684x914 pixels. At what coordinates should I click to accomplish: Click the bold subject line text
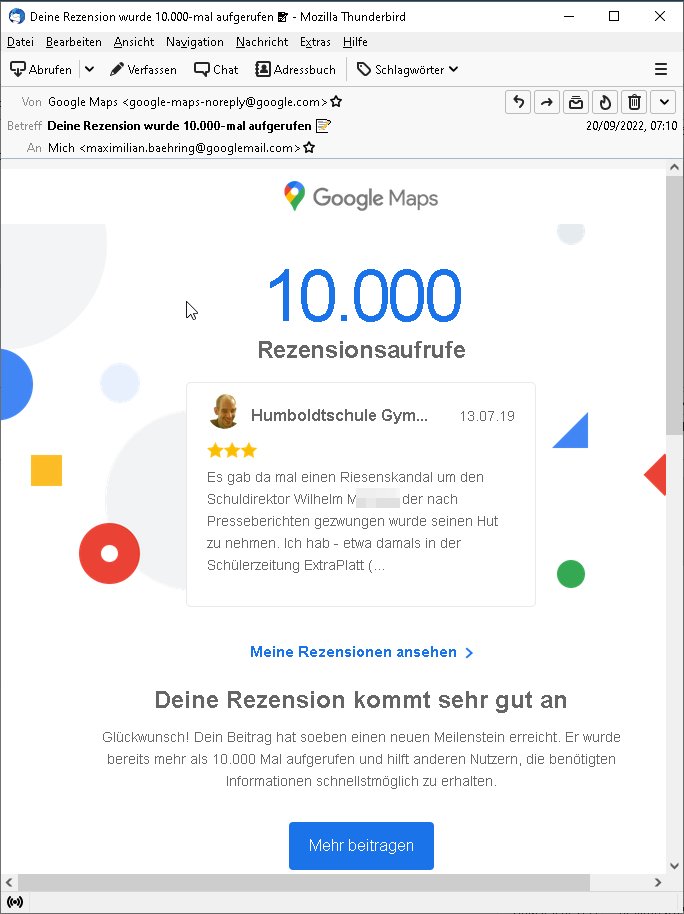(179, 126)
